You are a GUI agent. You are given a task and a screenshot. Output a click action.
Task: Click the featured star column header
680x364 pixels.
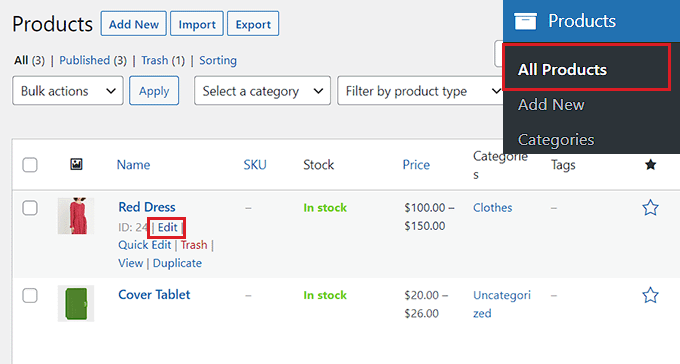(650, 164)
